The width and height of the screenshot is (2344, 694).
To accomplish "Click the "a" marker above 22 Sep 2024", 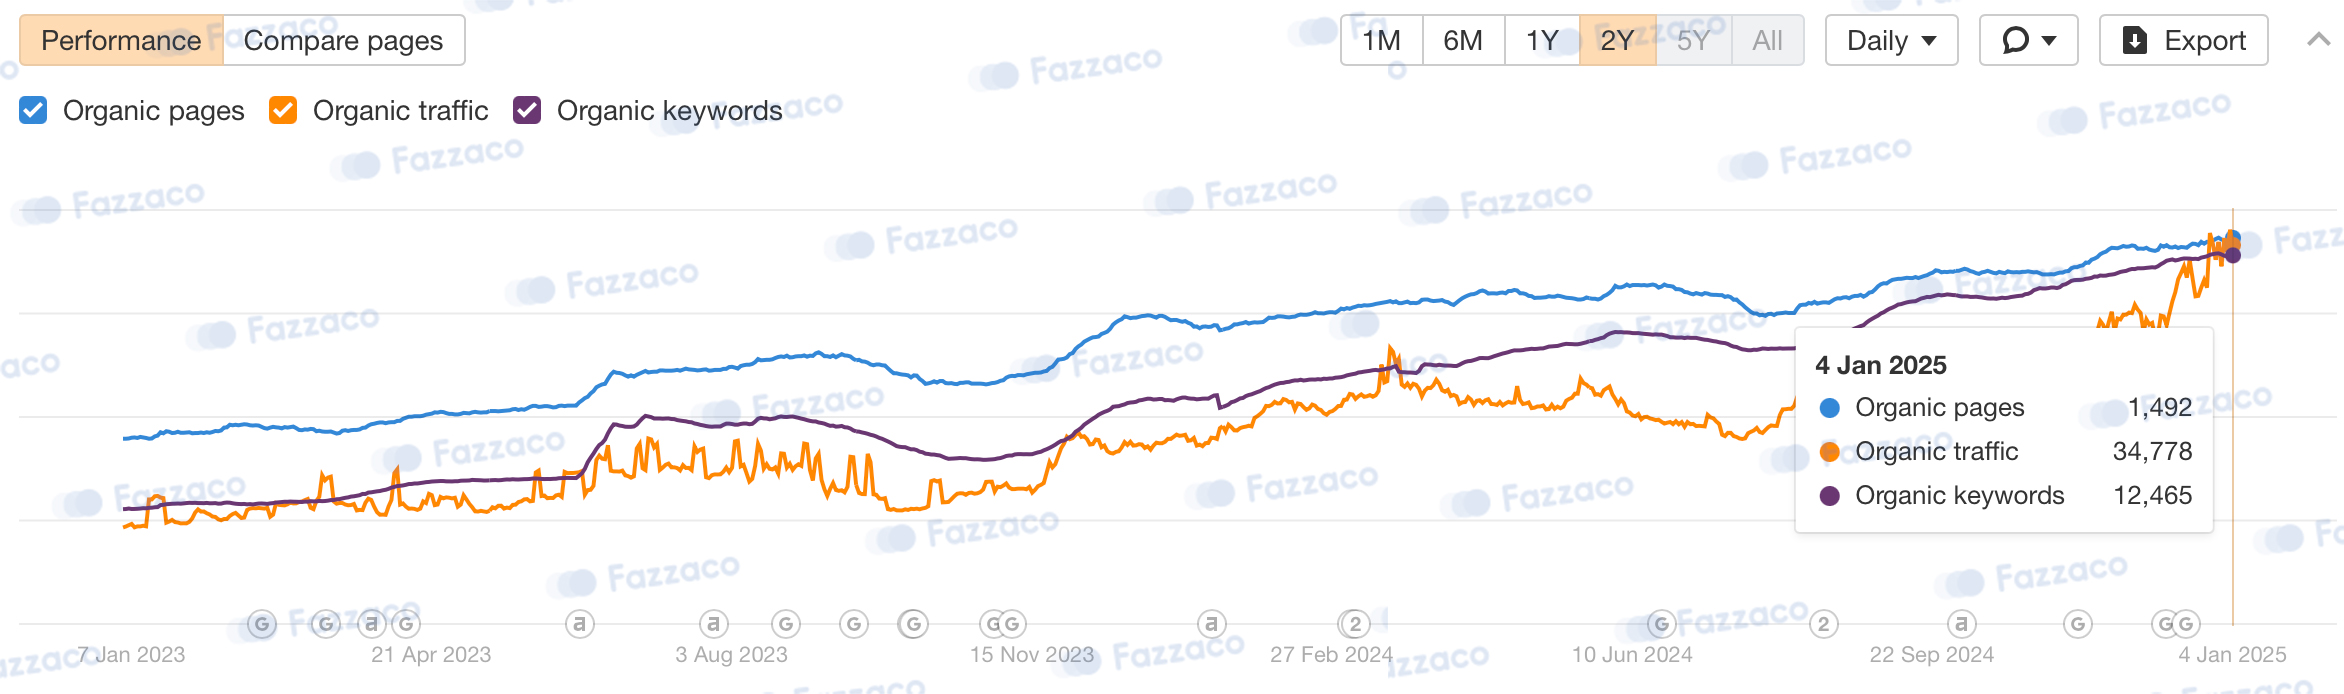I will click(1961, 625).
